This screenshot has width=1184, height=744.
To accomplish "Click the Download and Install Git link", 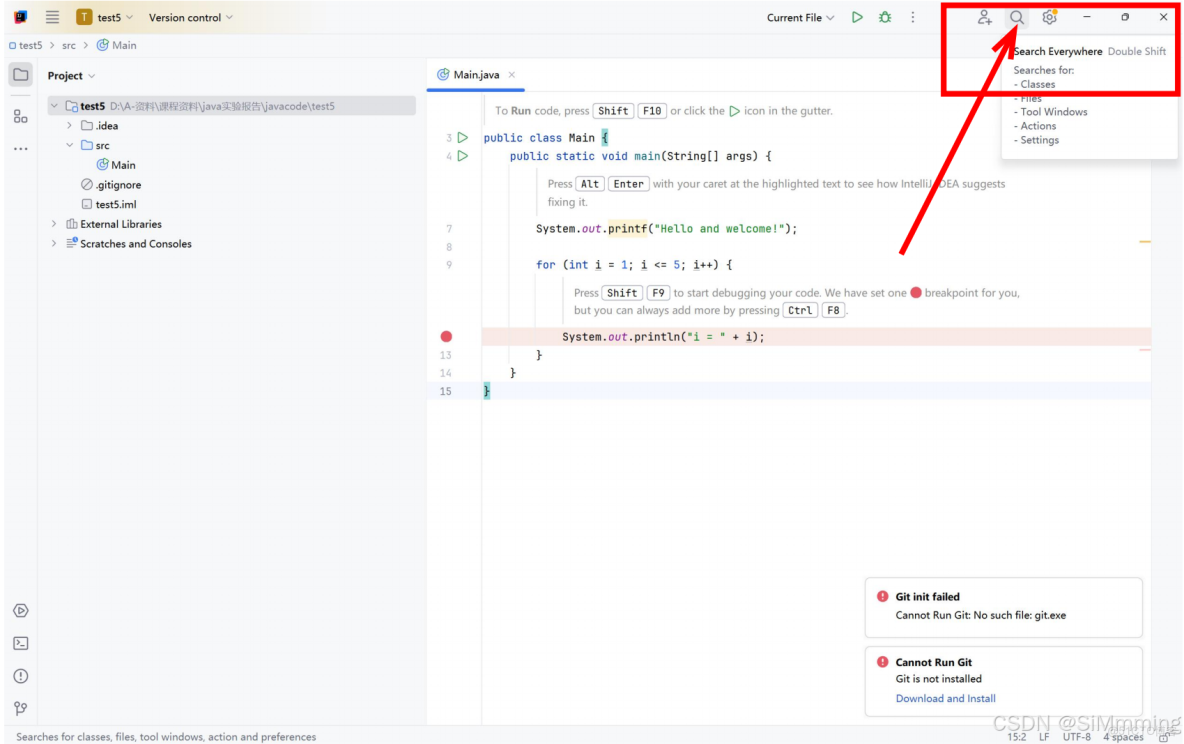I will (945, 698).
